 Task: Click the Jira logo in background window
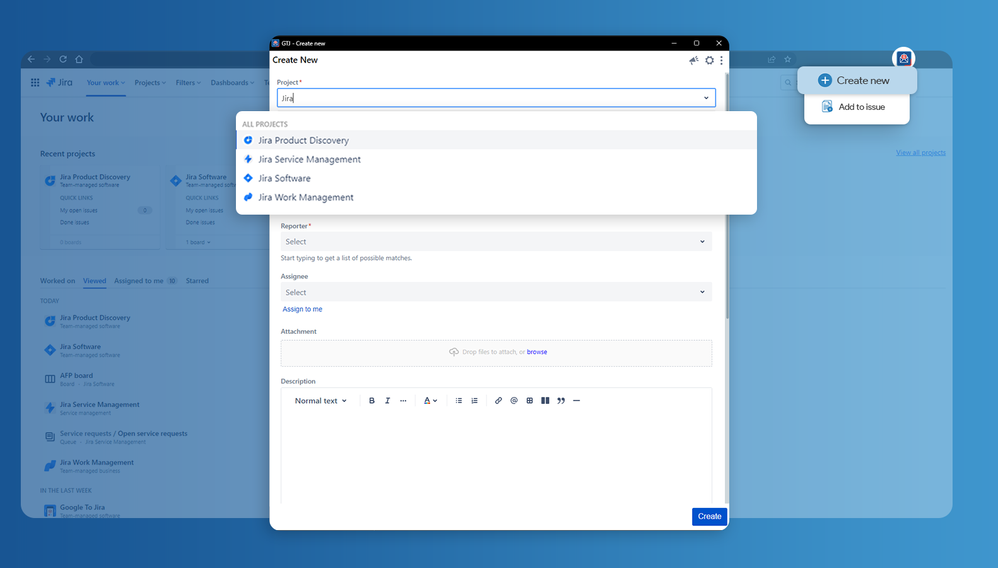(60, 82)
